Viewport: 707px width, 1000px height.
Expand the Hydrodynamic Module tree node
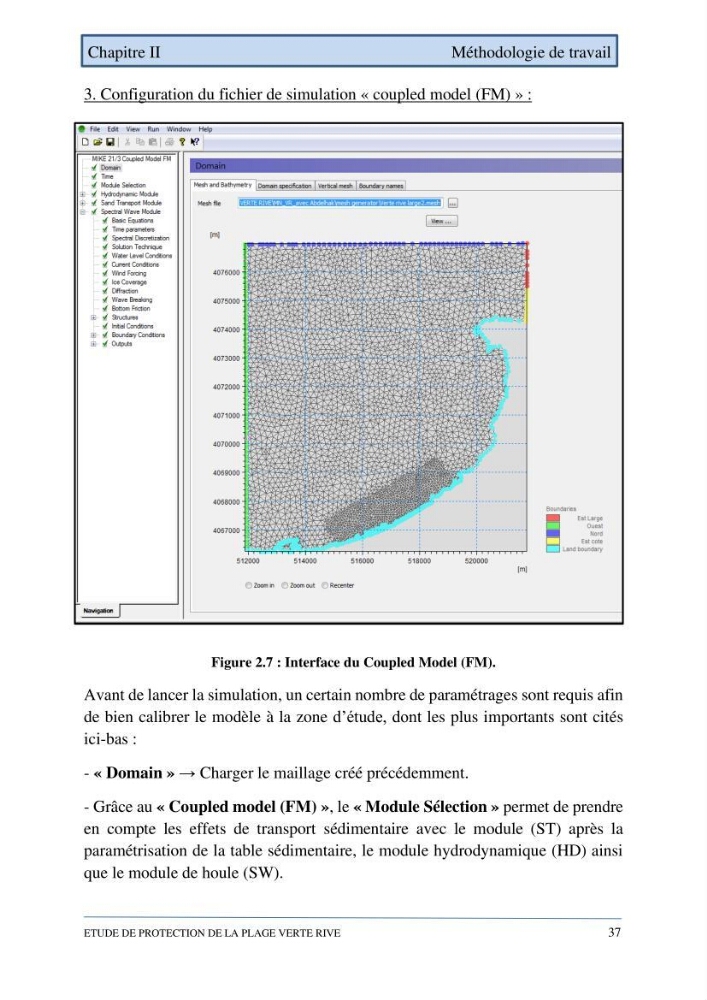coord(82,194)
